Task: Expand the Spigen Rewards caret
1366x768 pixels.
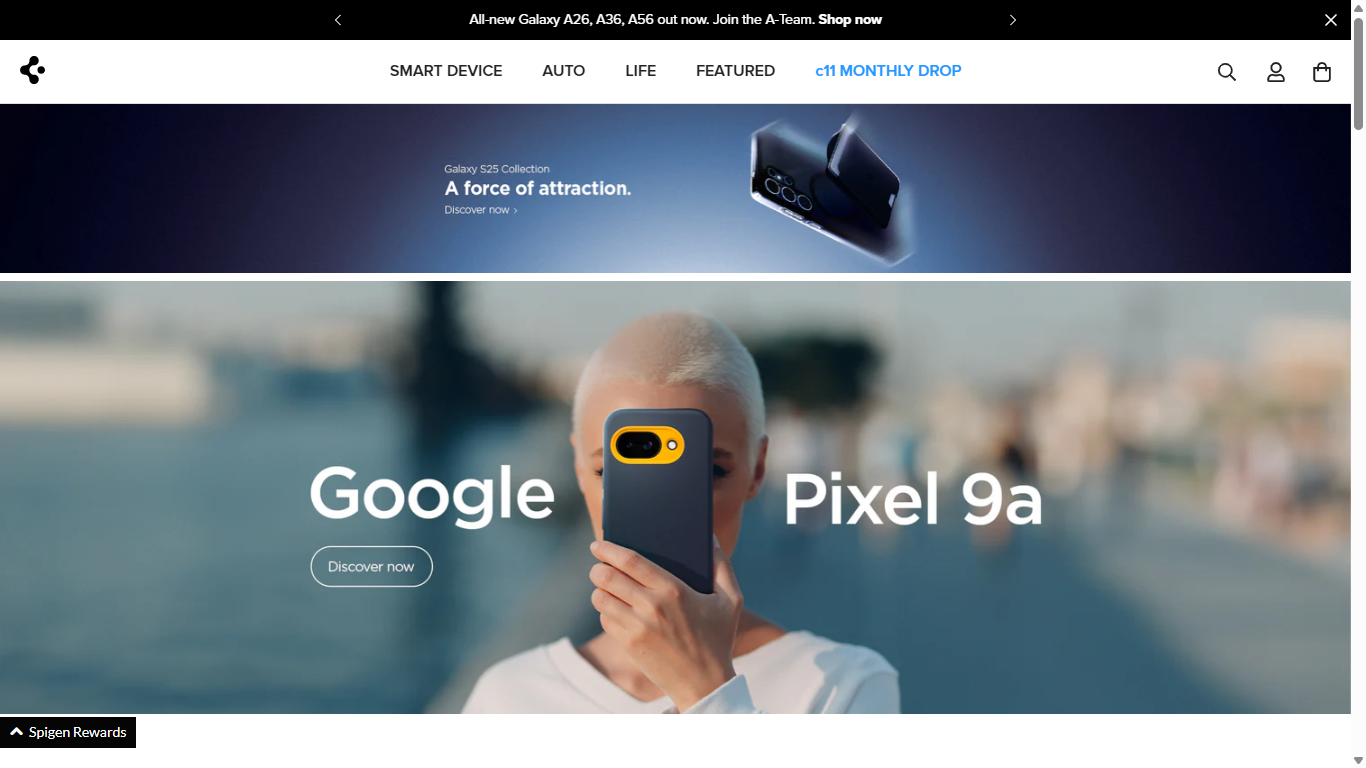Action: tap(16, 732)
